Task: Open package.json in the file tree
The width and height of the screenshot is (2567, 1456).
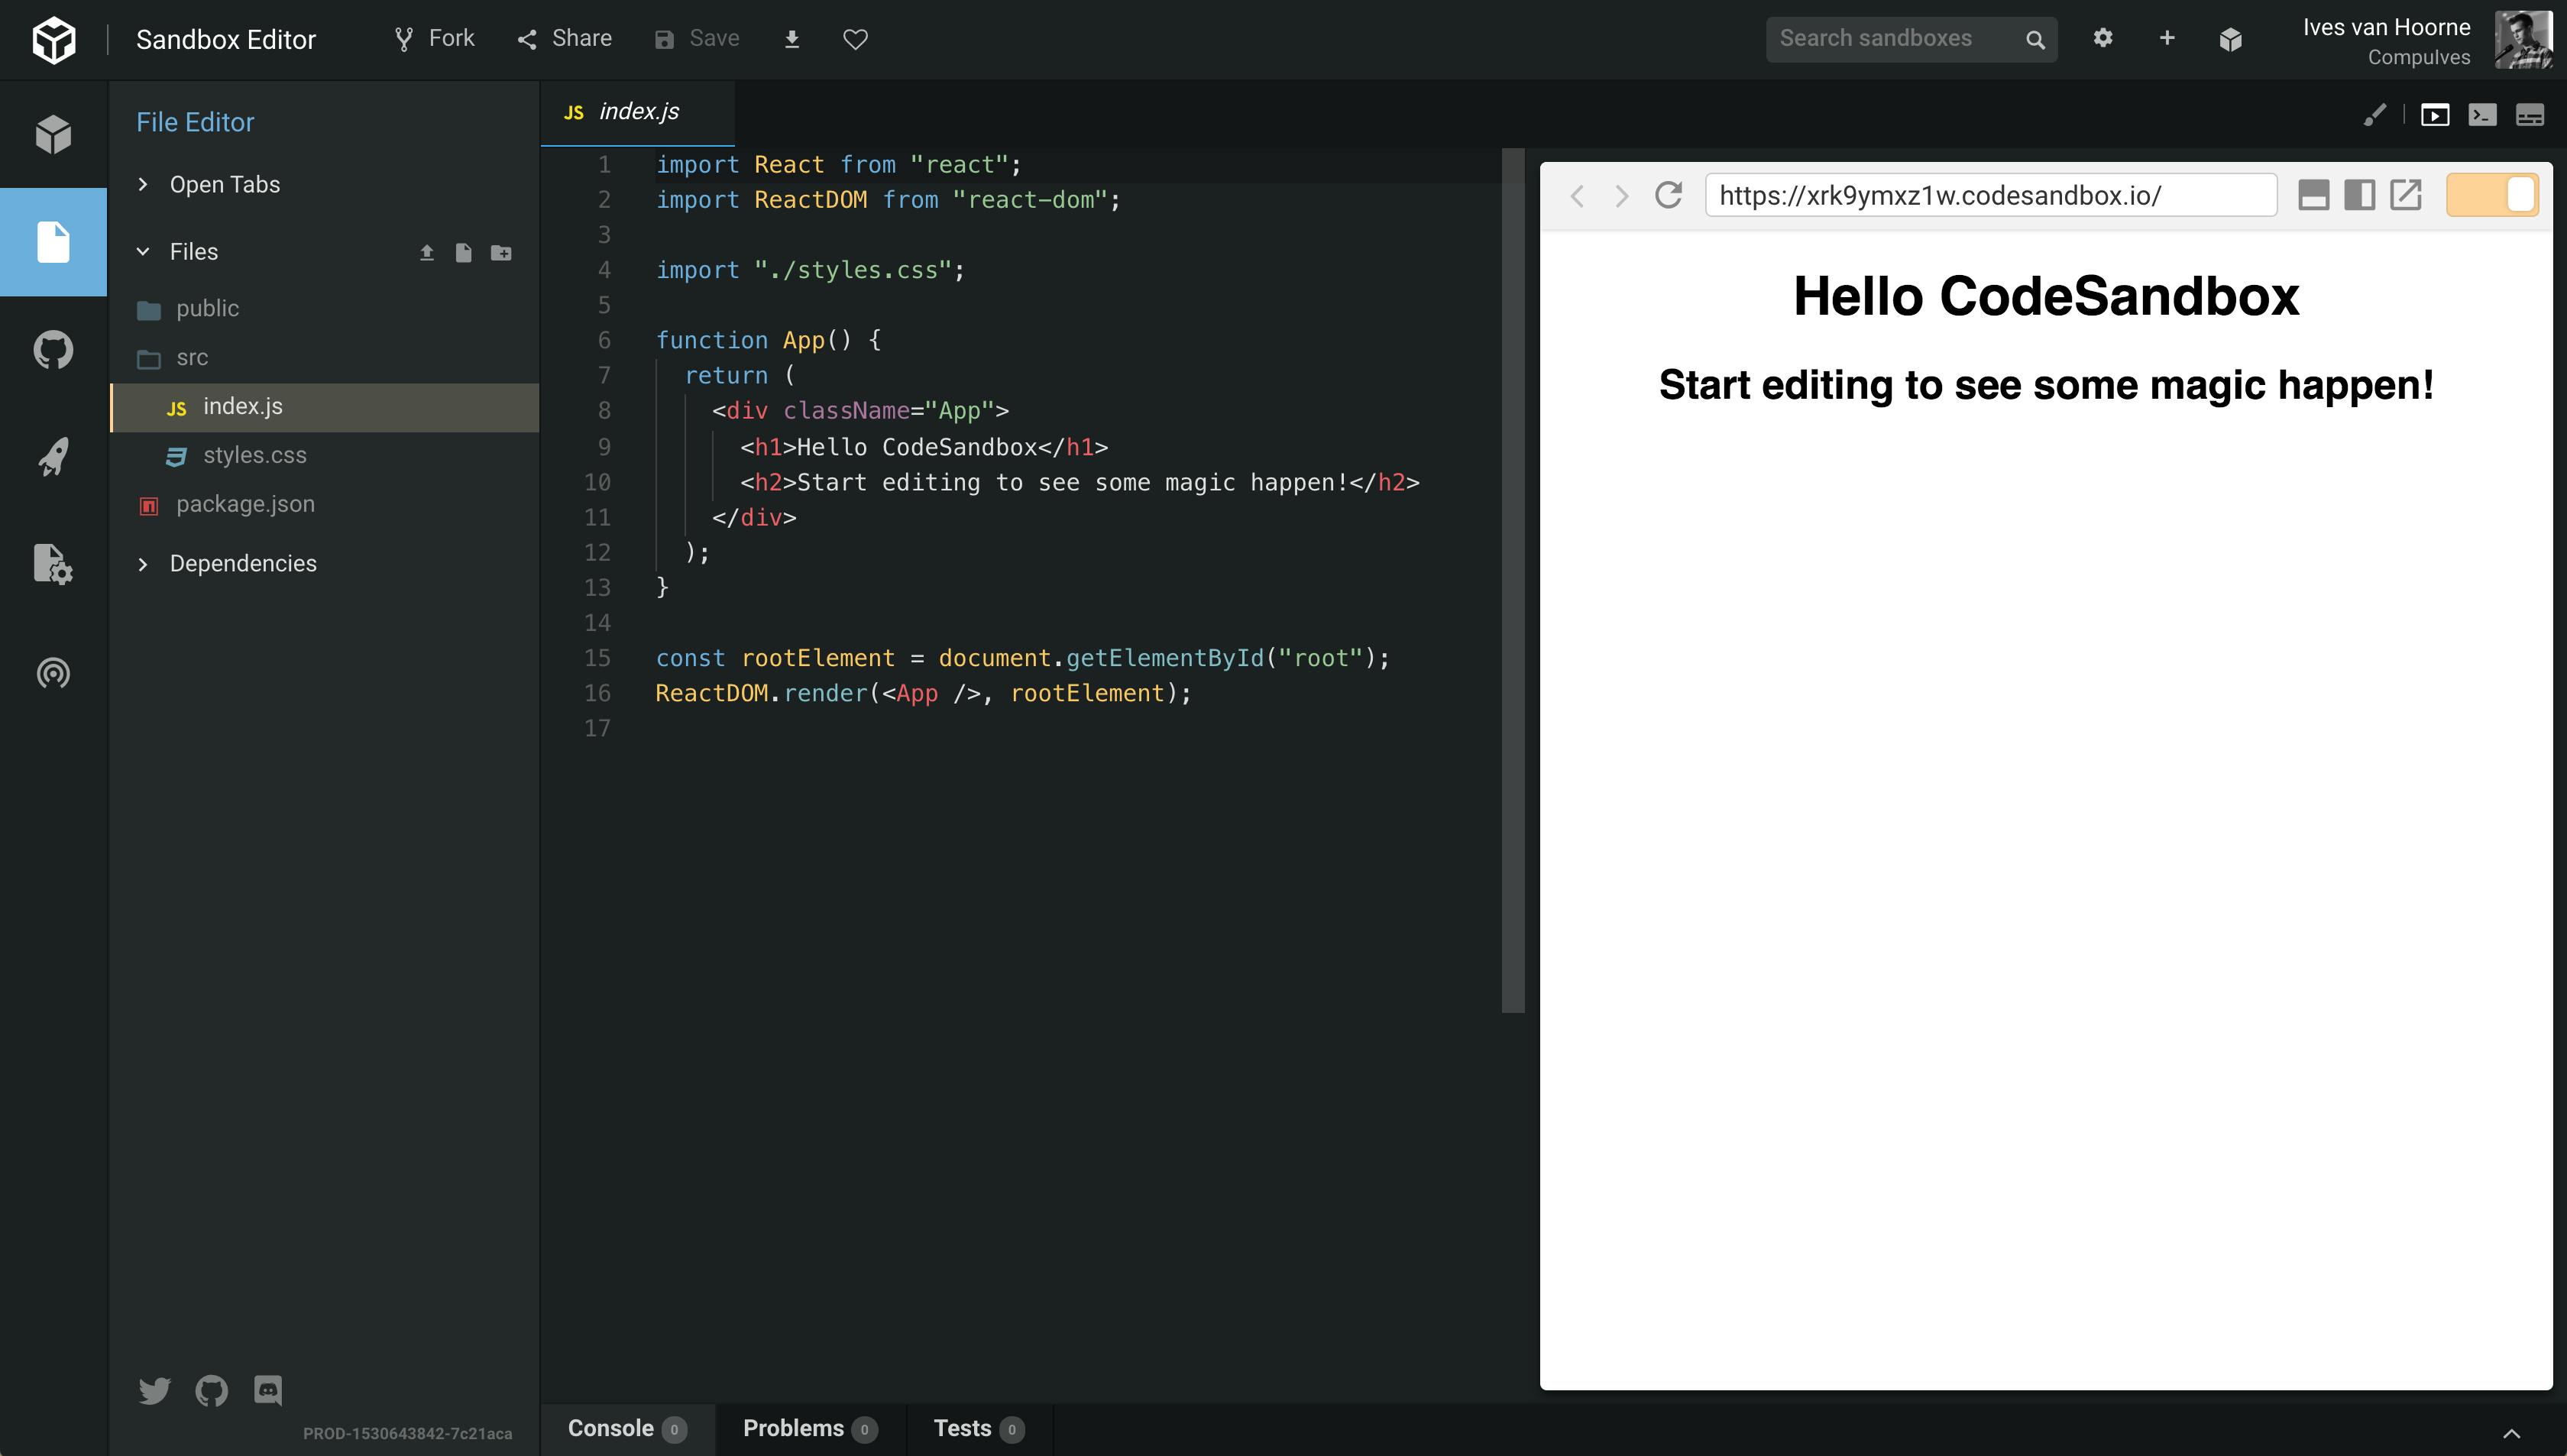Action: [325, 505]
